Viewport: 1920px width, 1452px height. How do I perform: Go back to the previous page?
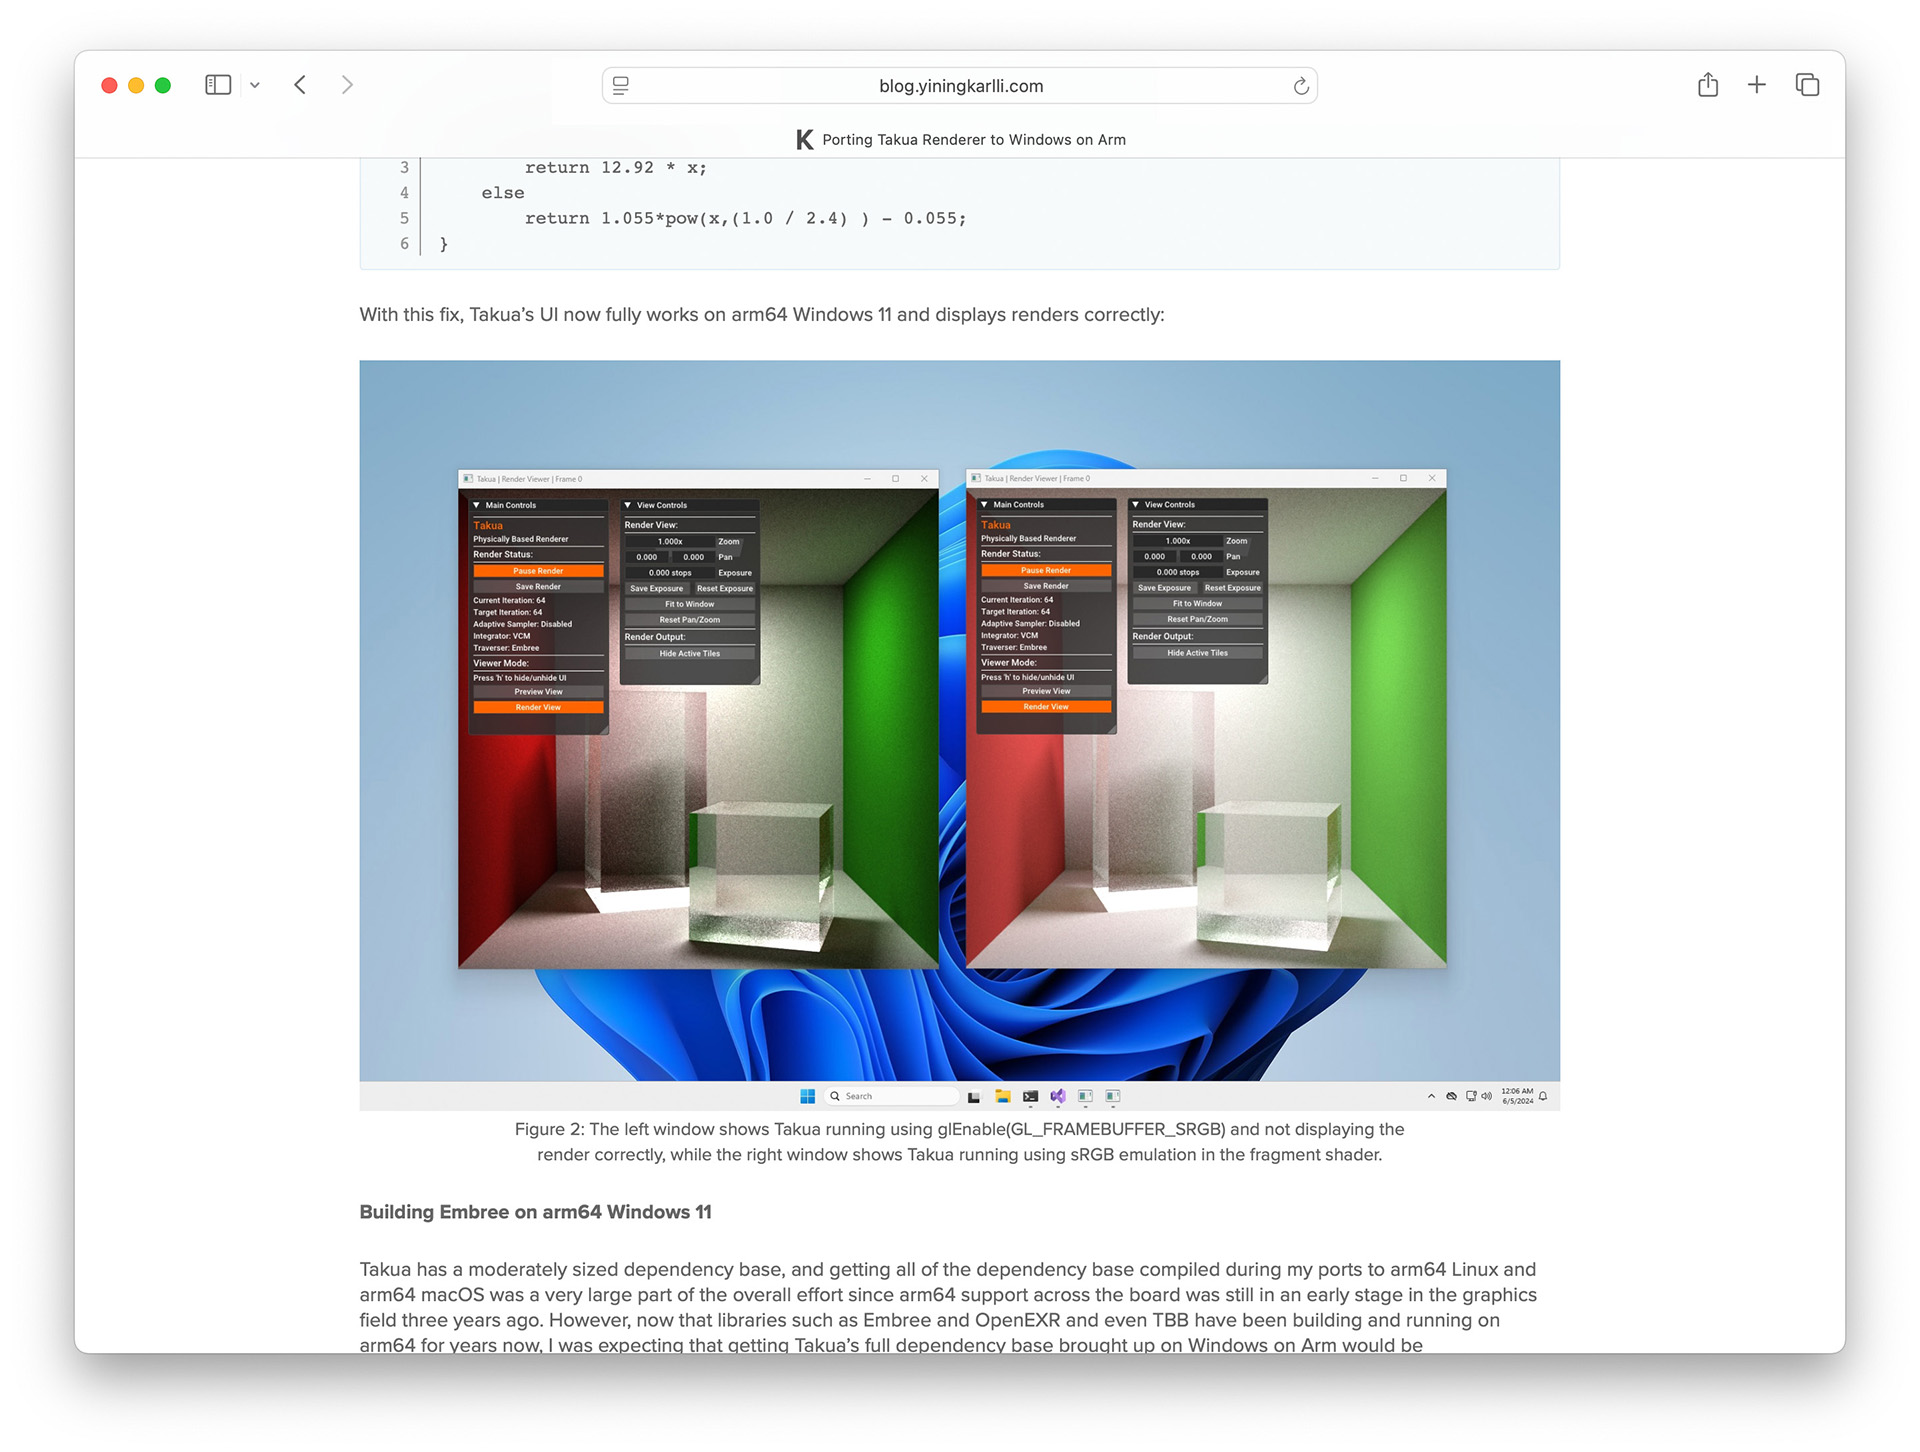300,85
